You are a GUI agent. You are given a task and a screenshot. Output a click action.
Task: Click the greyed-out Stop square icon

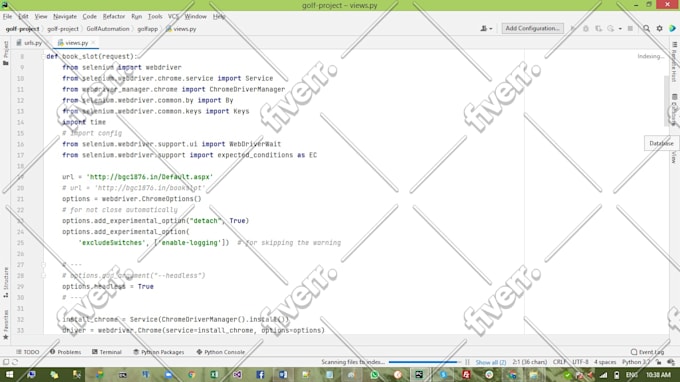(x=630, y=29)
